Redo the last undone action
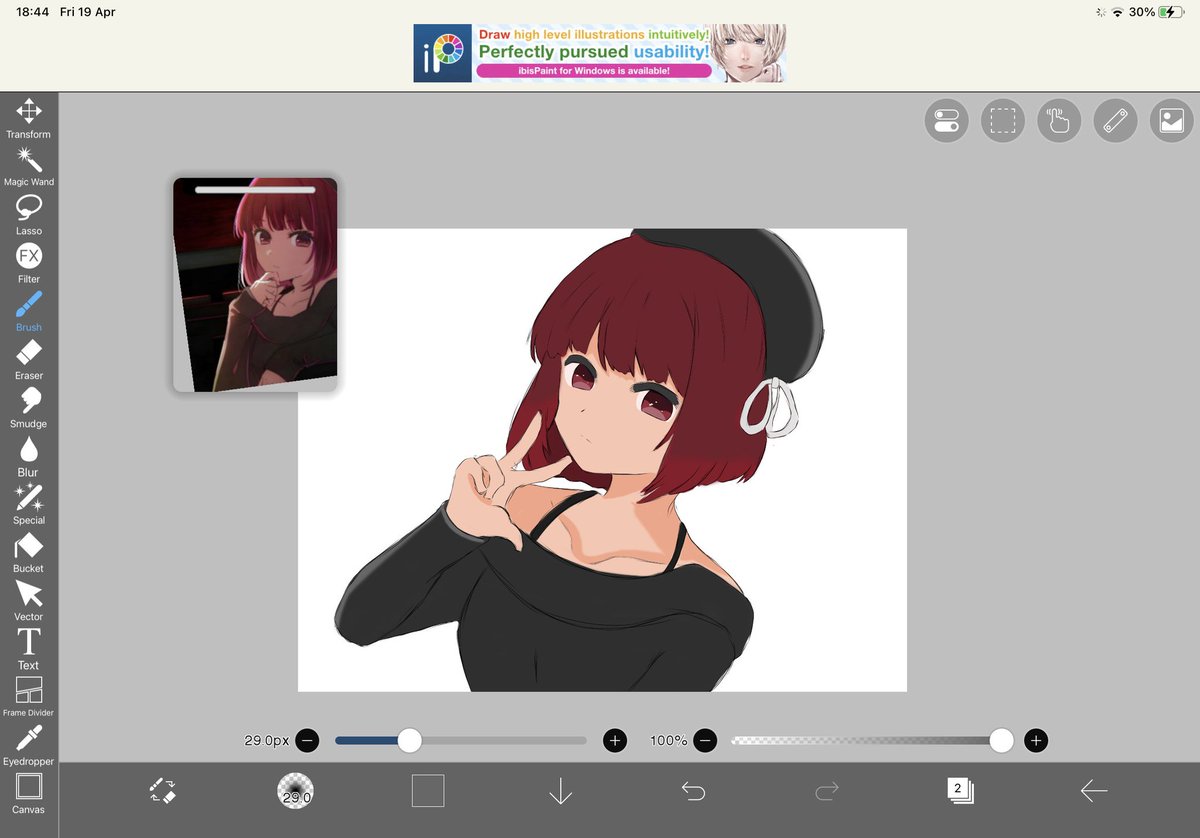 (x=826, y=791)
